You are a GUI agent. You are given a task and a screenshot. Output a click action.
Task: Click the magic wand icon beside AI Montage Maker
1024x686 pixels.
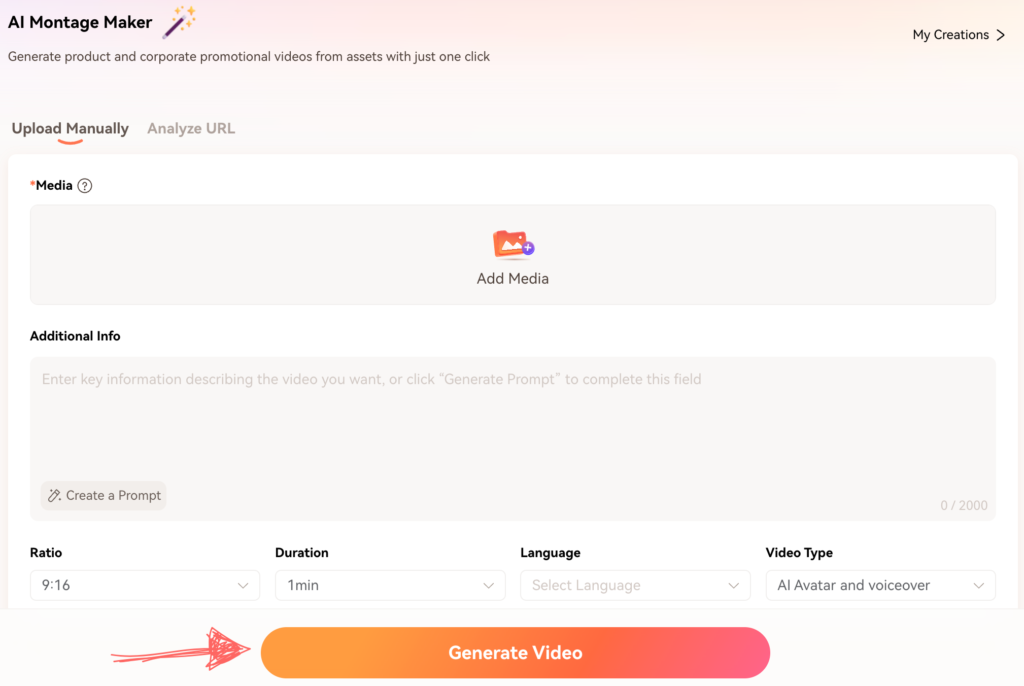click(179, 22)
